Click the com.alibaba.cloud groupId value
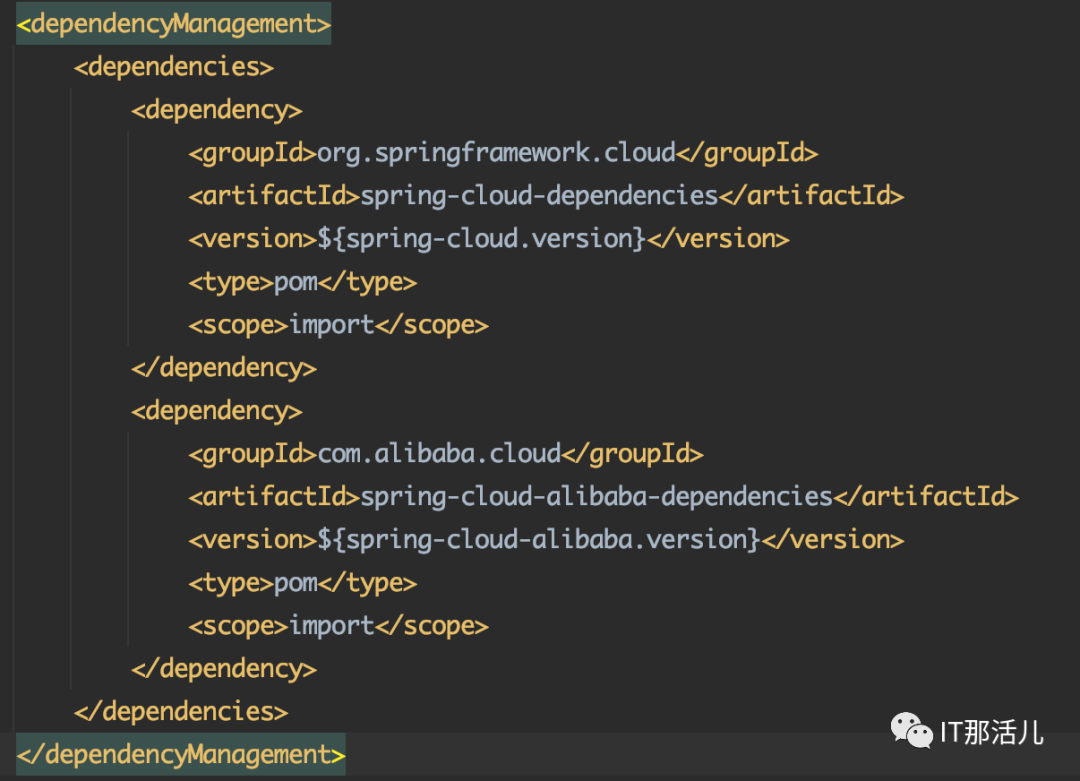The width and height of the screenshot is (1080, 781). (x=439, y=454)
